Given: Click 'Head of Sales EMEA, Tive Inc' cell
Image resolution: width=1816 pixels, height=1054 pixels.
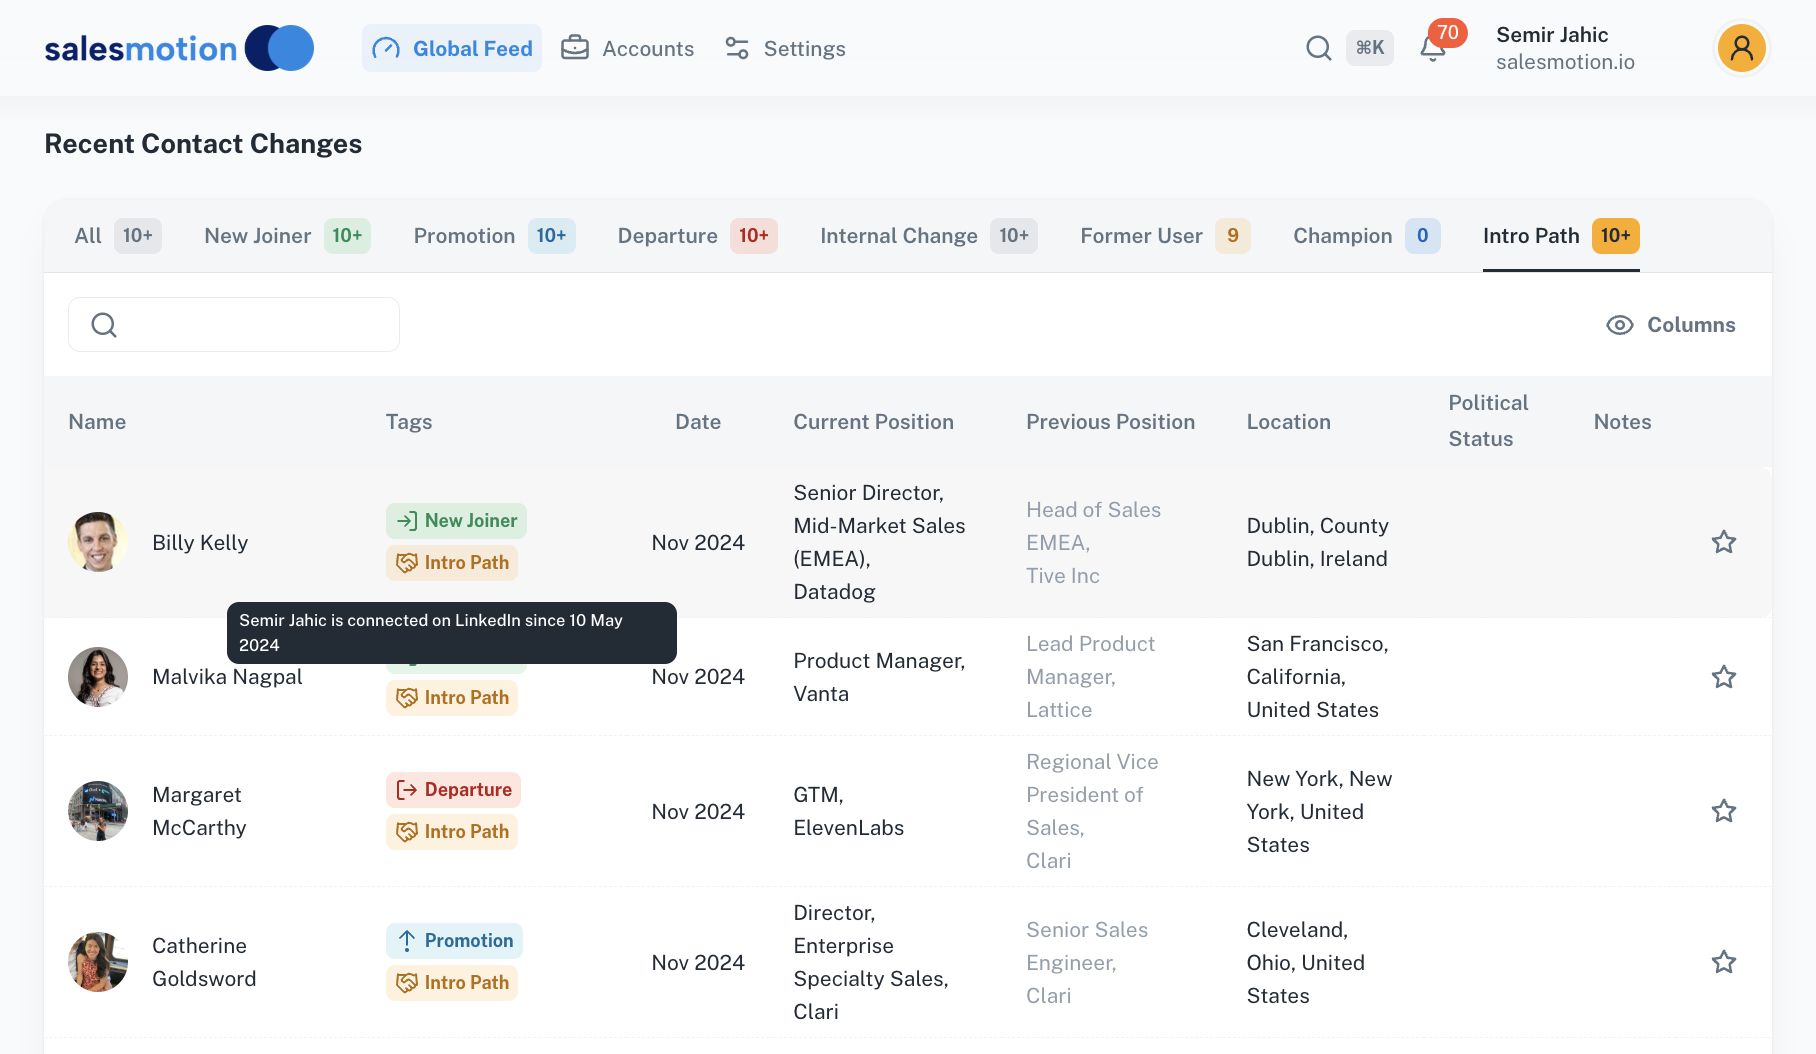Looking at the screenshot, I should (x=1093, y=542).
